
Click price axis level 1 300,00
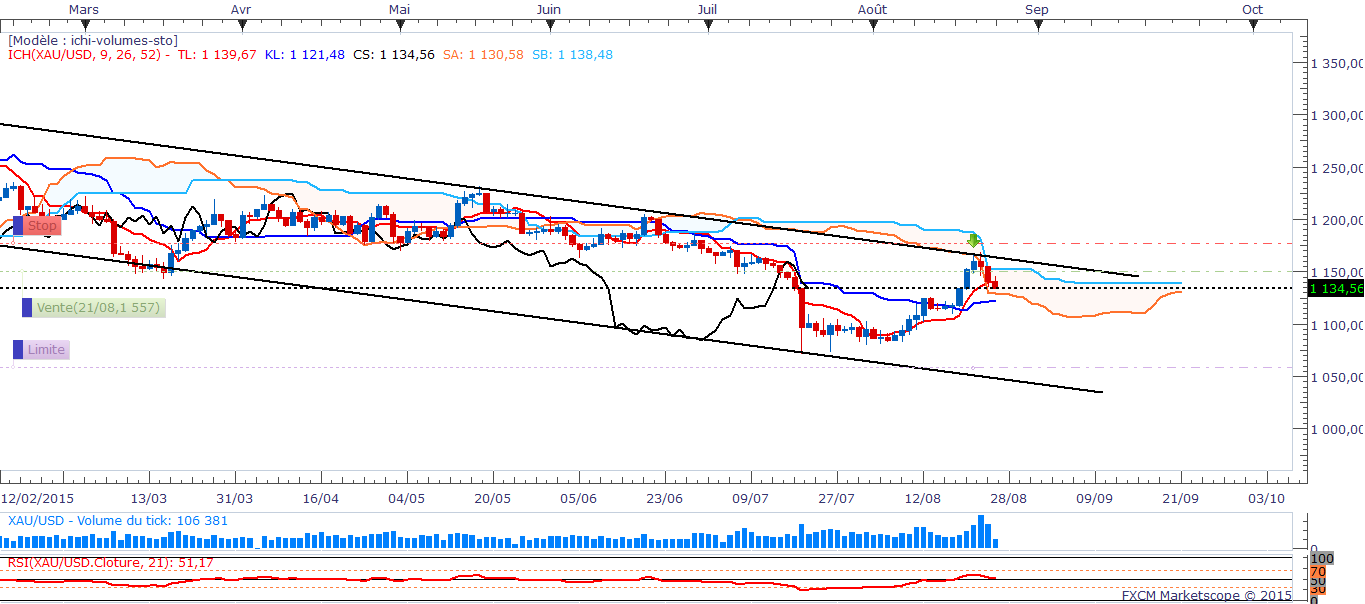click(1338, 115)
